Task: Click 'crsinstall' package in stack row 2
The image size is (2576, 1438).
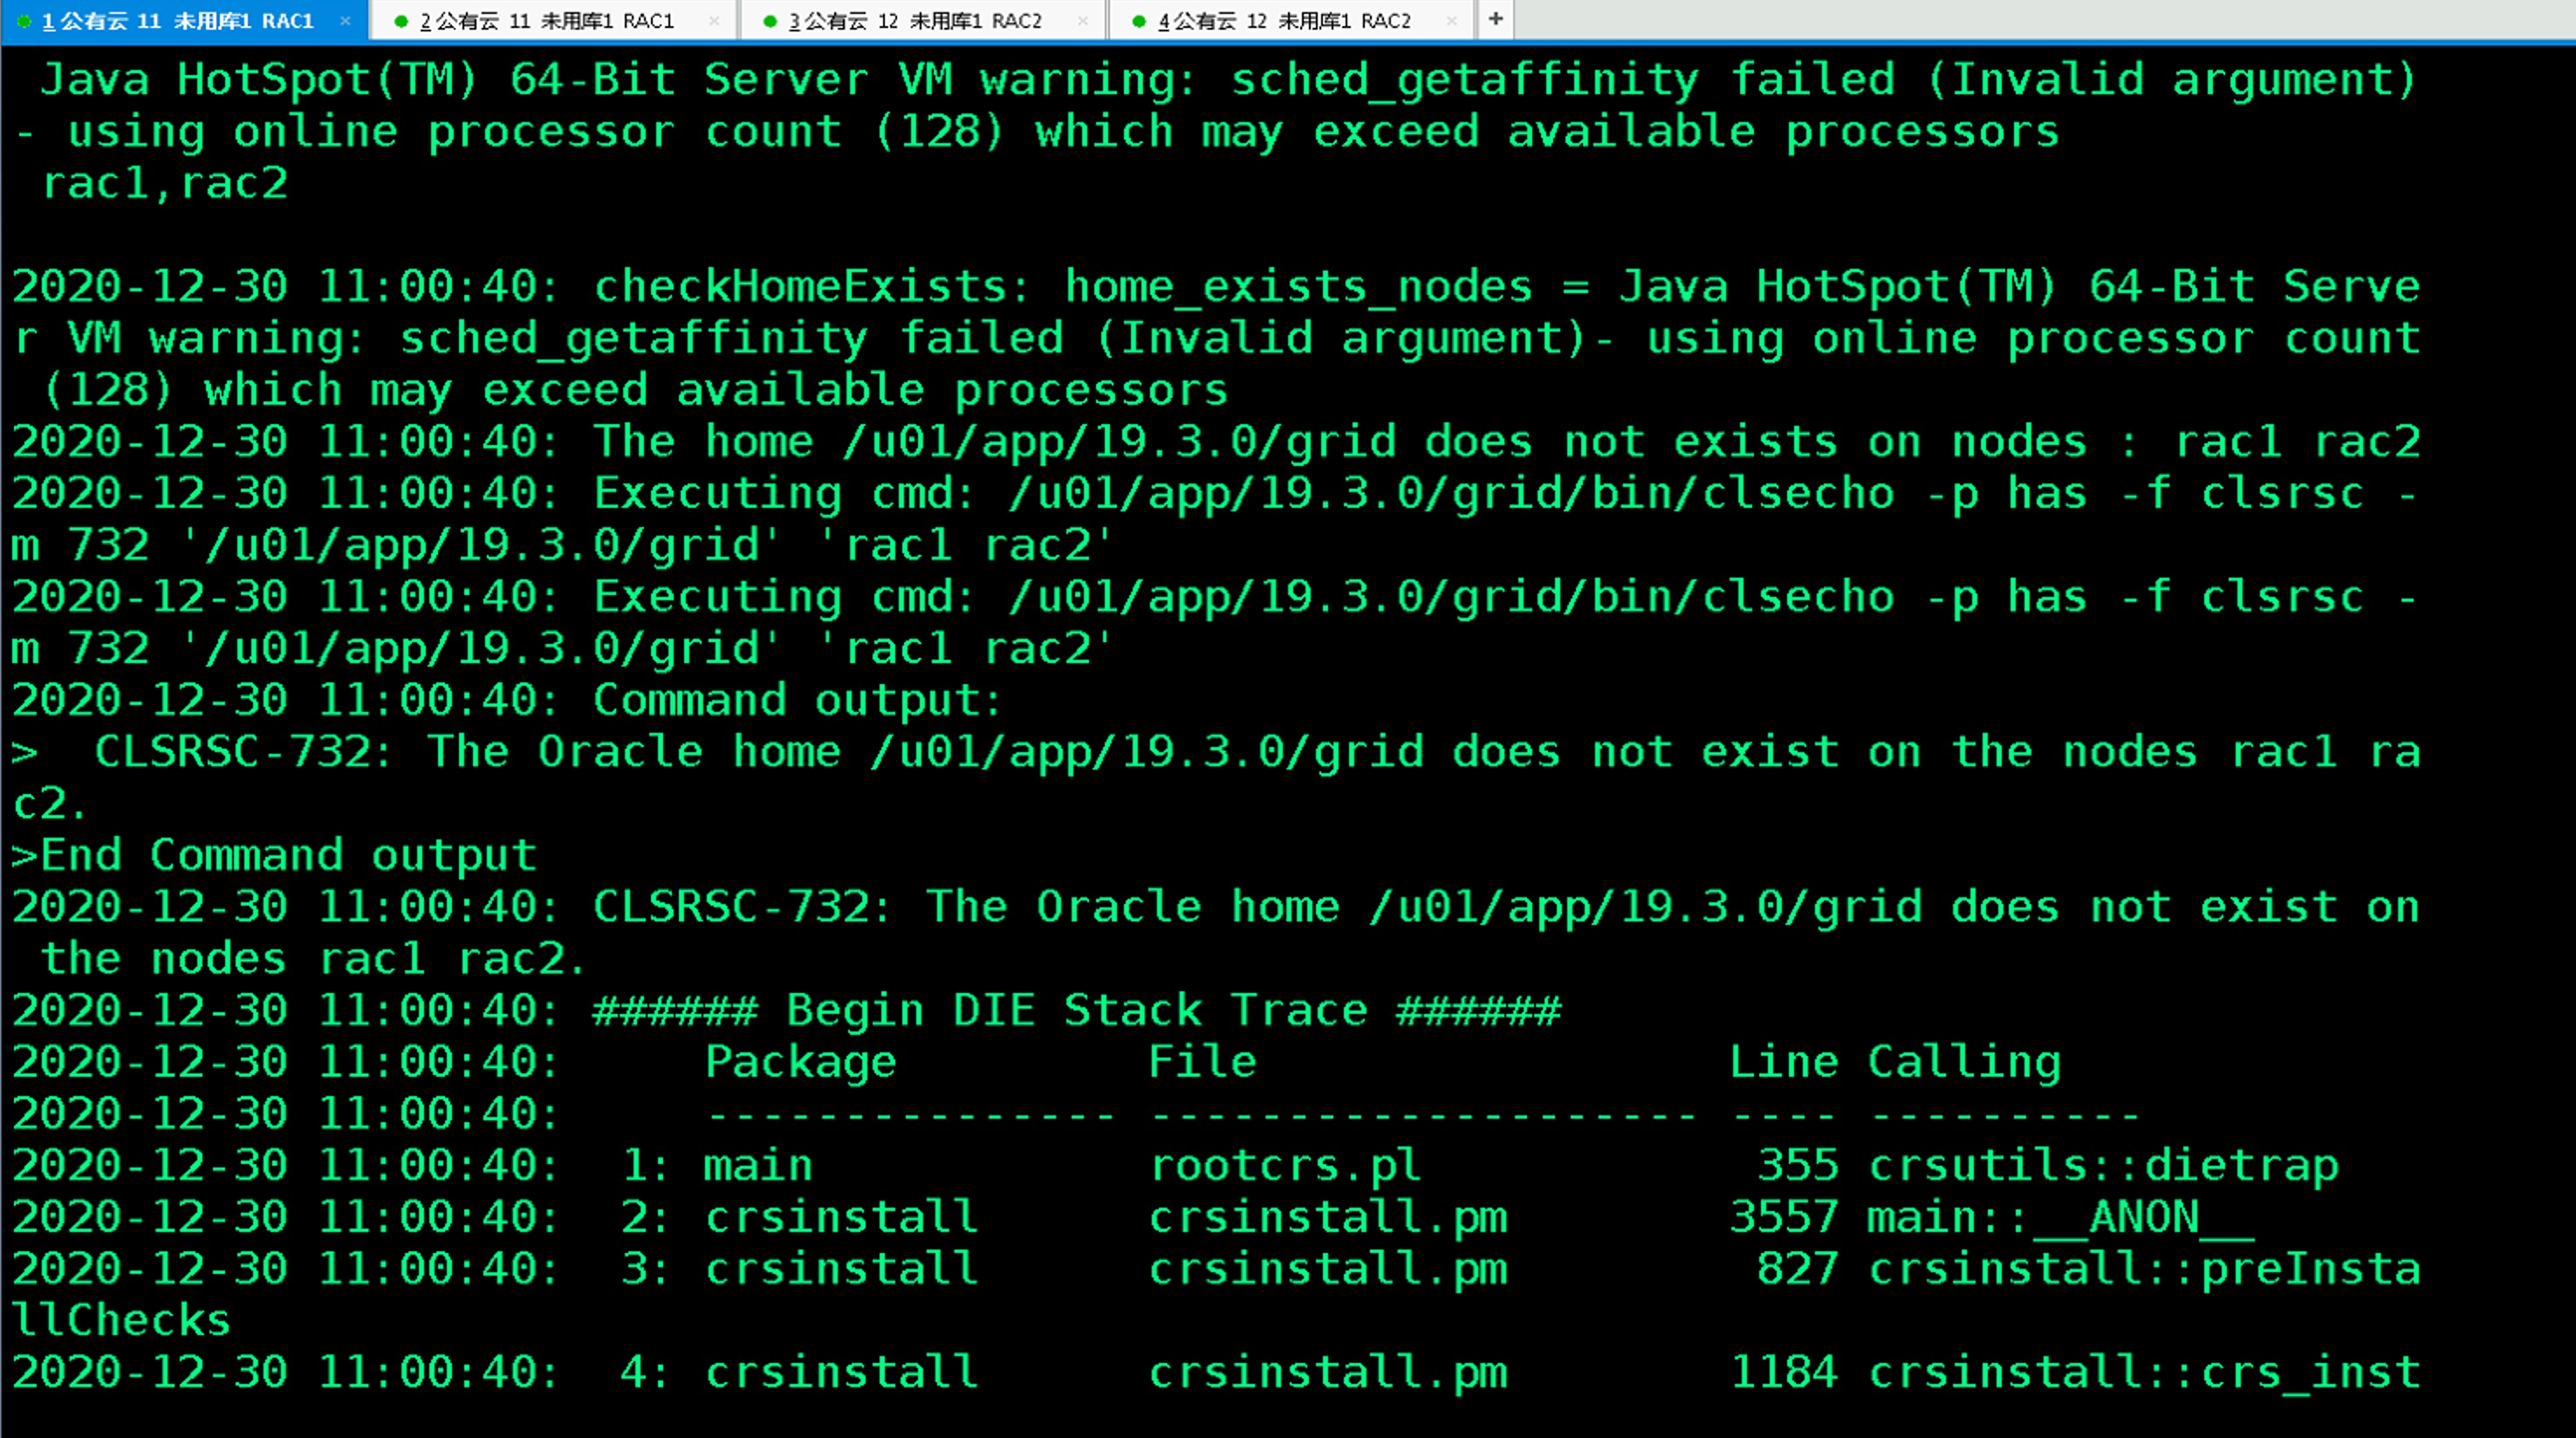Action: pos(841,1217)
